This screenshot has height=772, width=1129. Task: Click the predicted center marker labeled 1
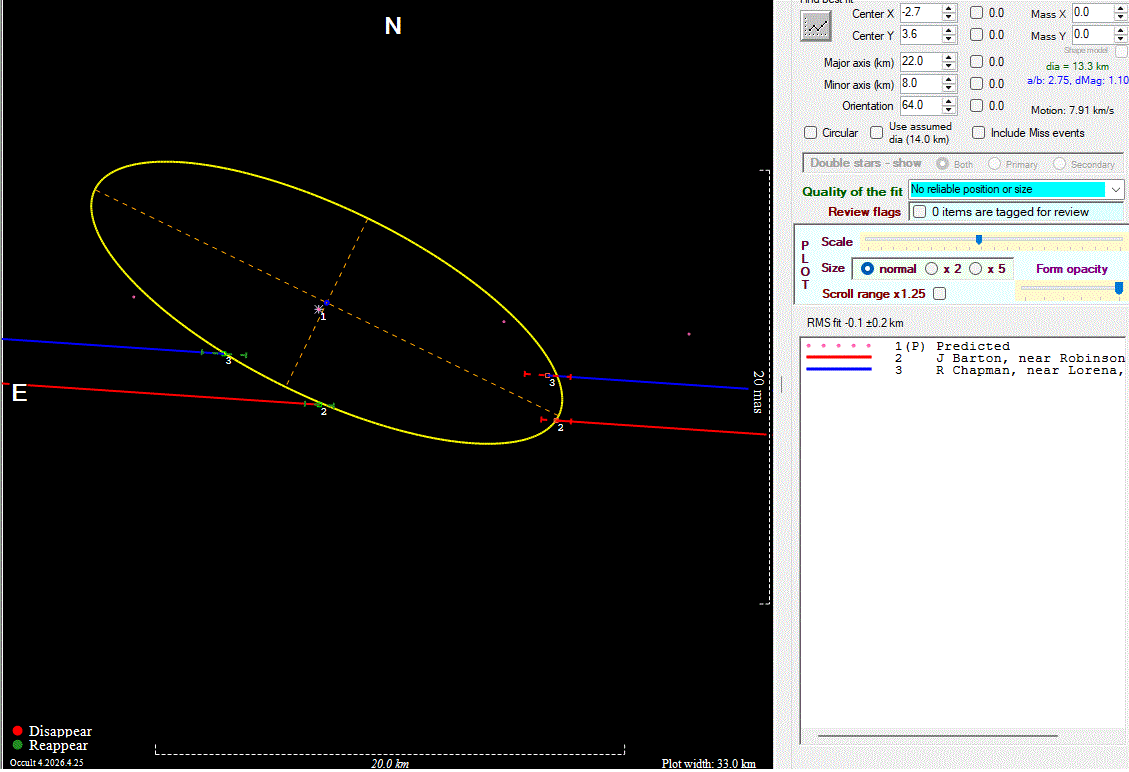pos(319,309)
